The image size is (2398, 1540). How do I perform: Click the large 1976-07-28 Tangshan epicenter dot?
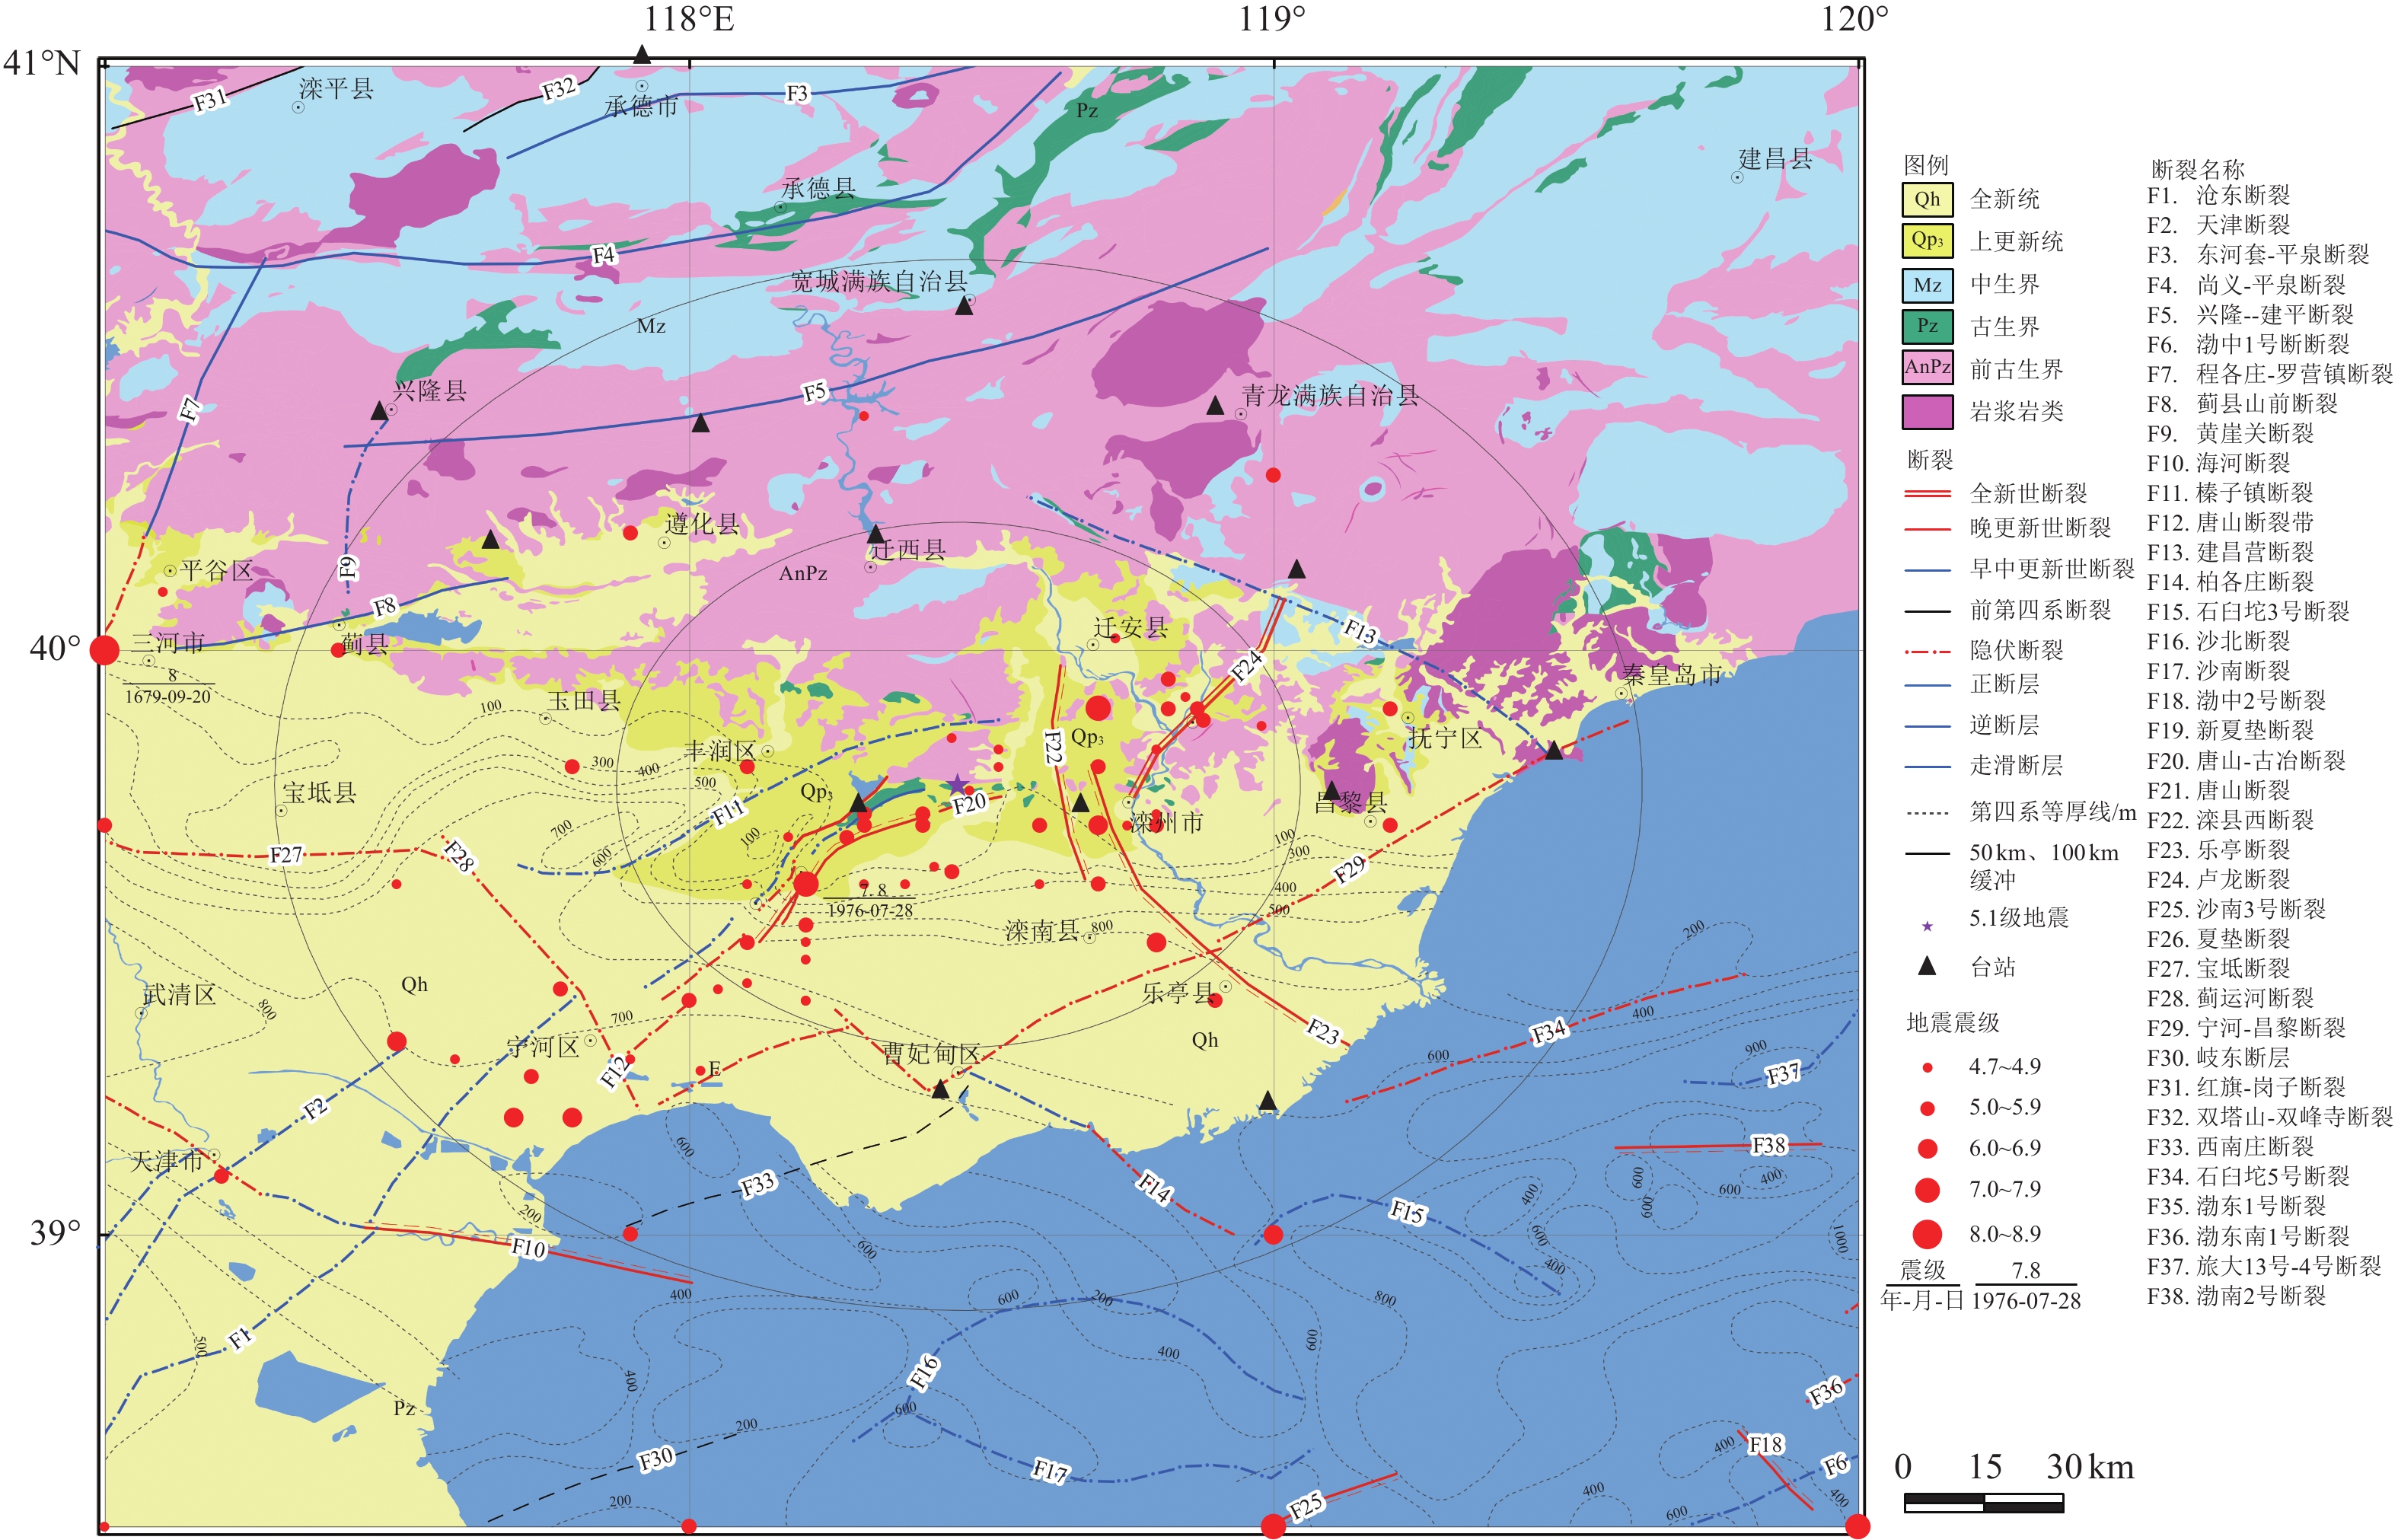click(806, 884)
